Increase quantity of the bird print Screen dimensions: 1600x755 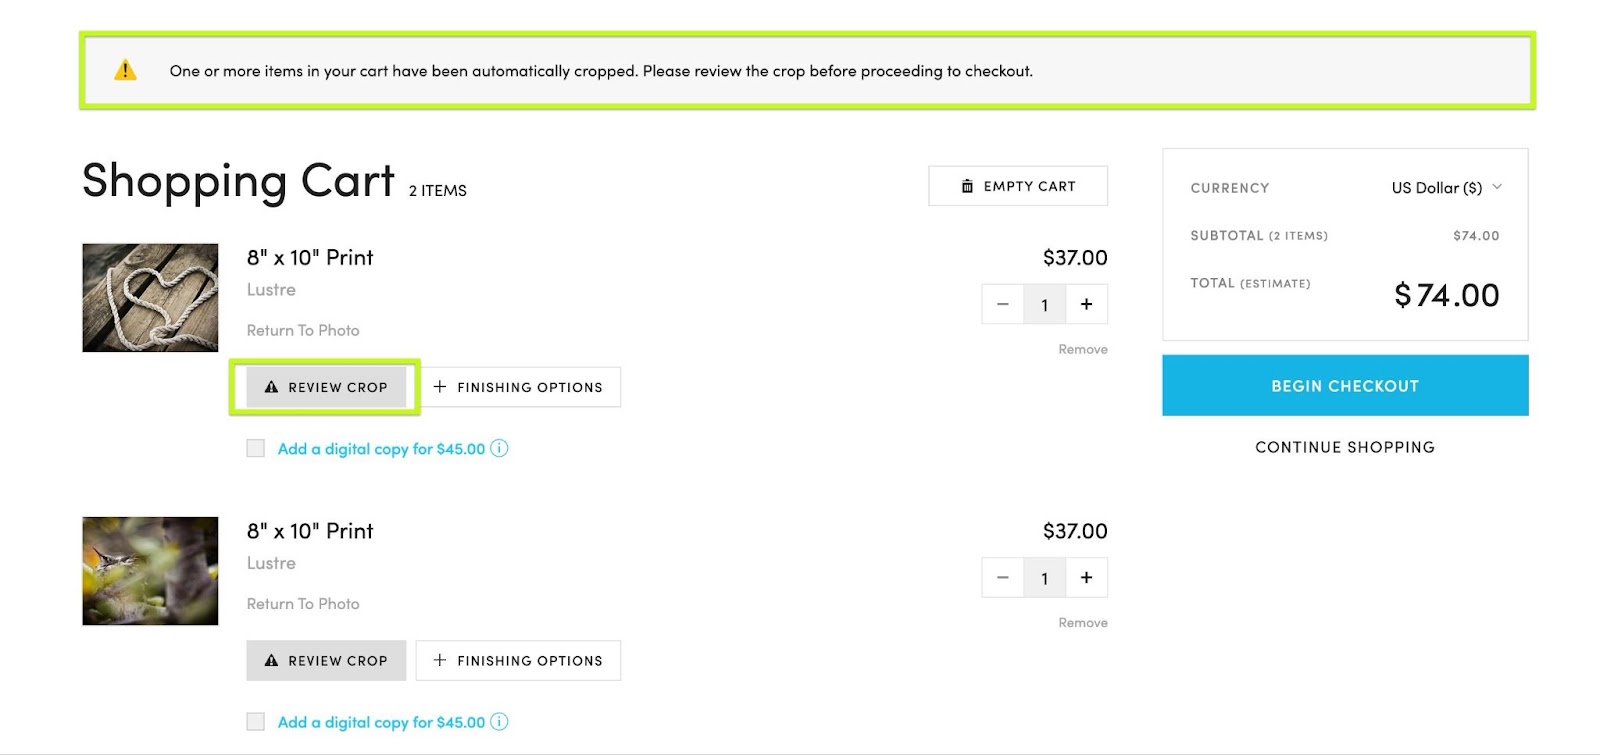click(1087, 577)
